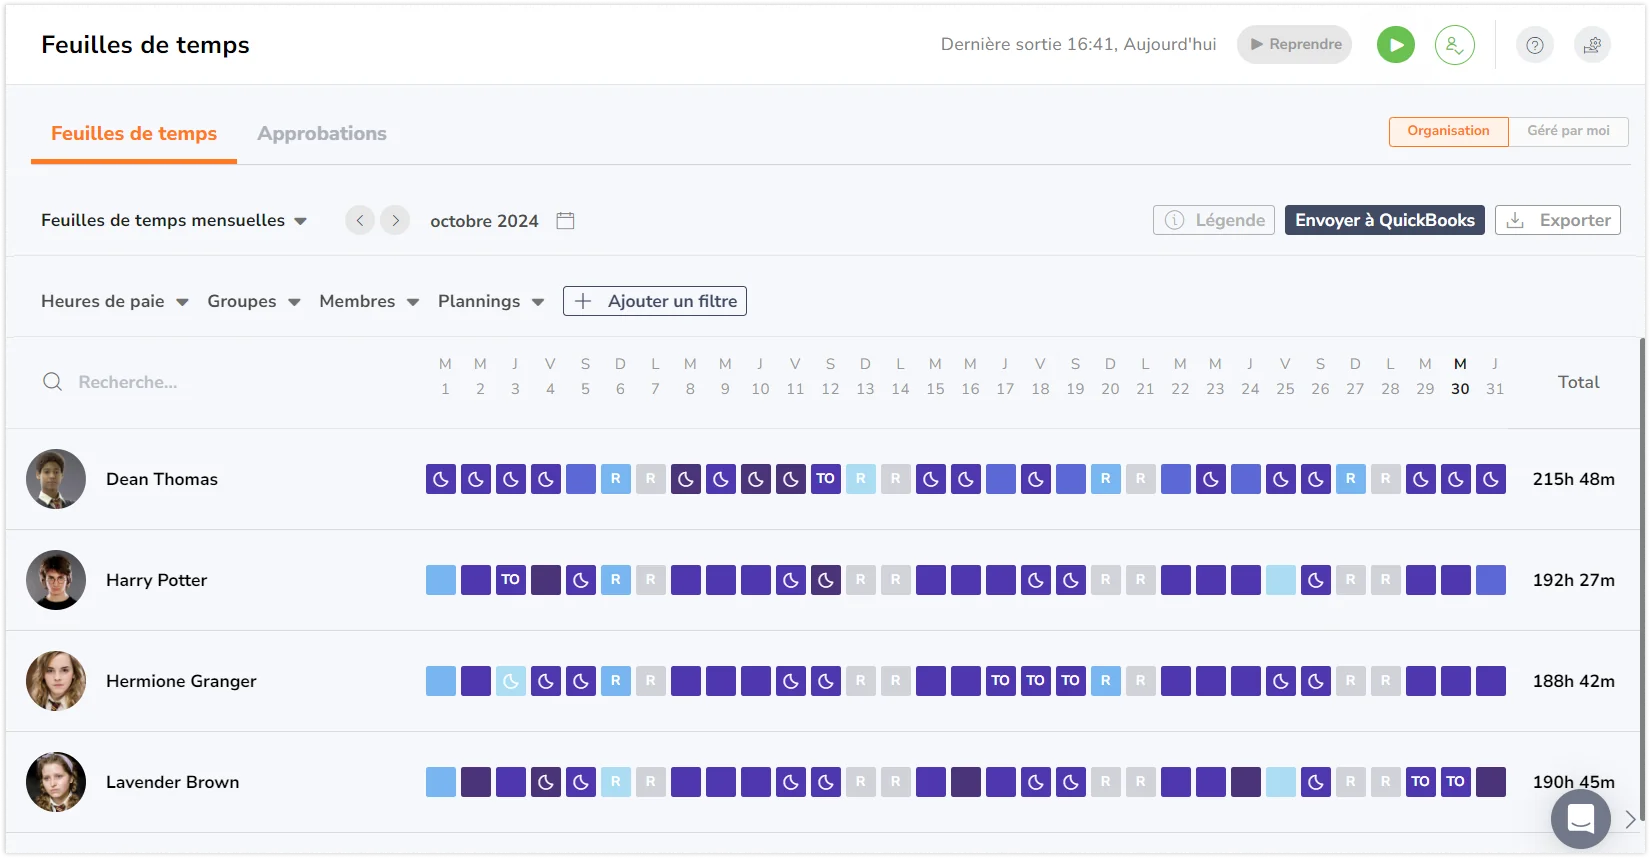The height and width of the screenshot is (858, 1650).
Task: Open the chat support bubble
Action: coord(1581,819)
